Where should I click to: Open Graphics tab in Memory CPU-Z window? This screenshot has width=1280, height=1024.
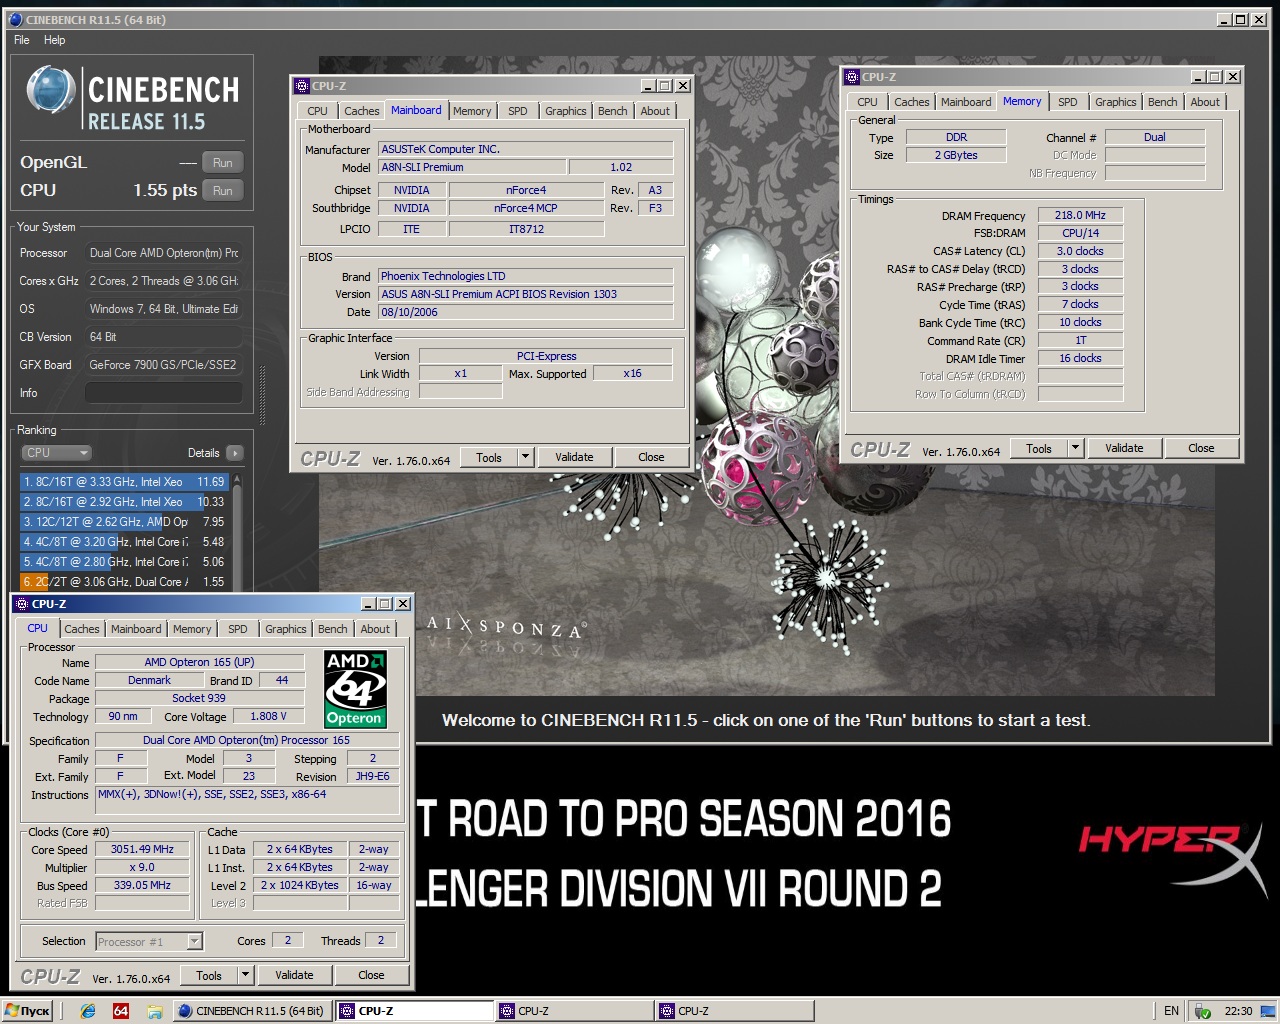click(x=1115, y=102)
